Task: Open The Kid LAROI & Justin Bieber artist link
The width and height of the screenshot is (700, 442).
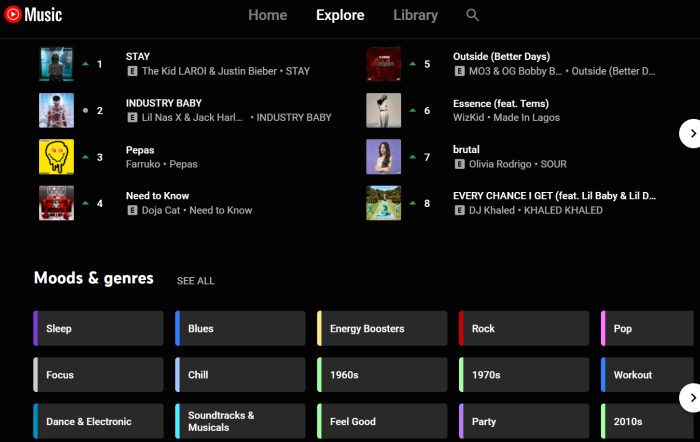Action: (209, 71)
